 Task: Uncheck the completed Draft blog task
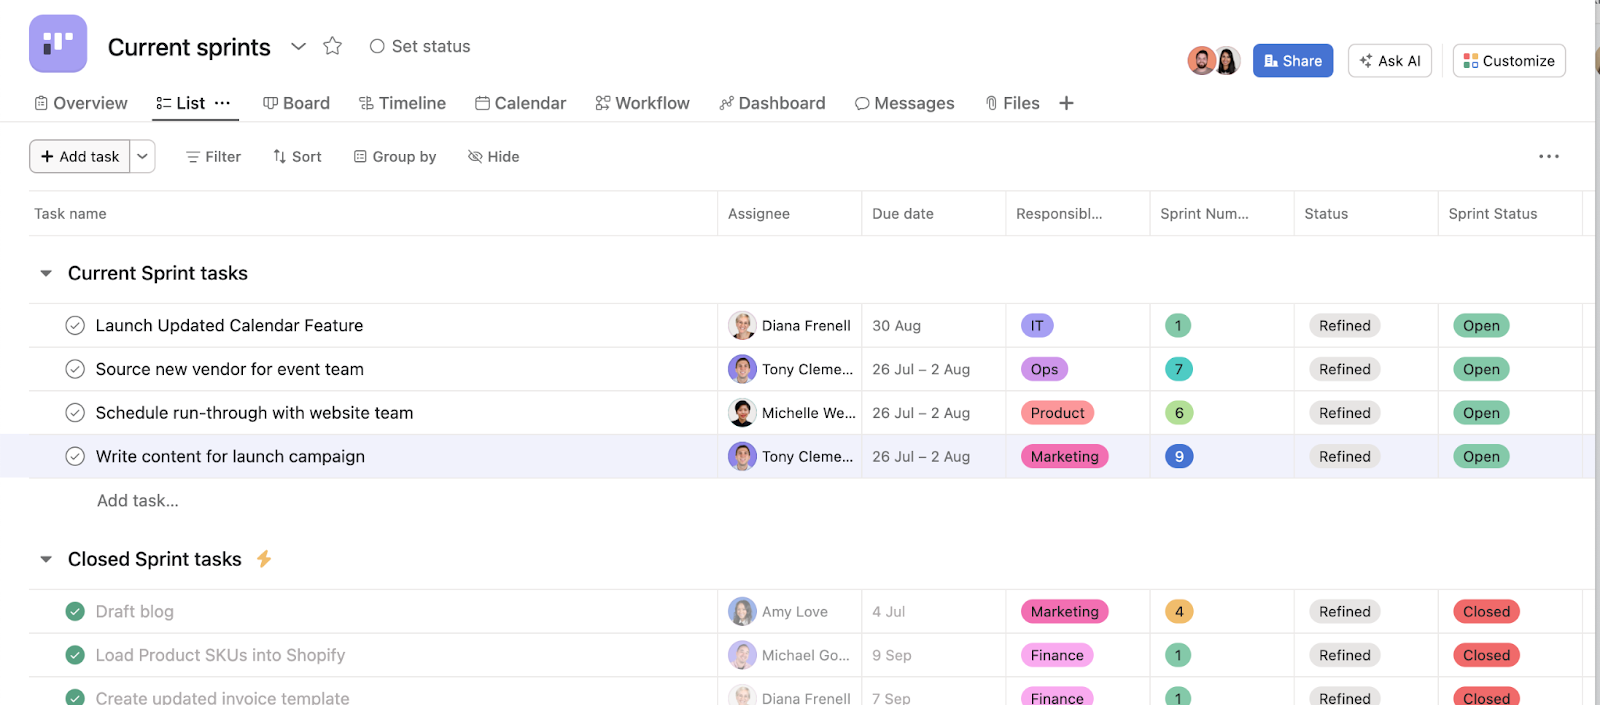point(75,612)
